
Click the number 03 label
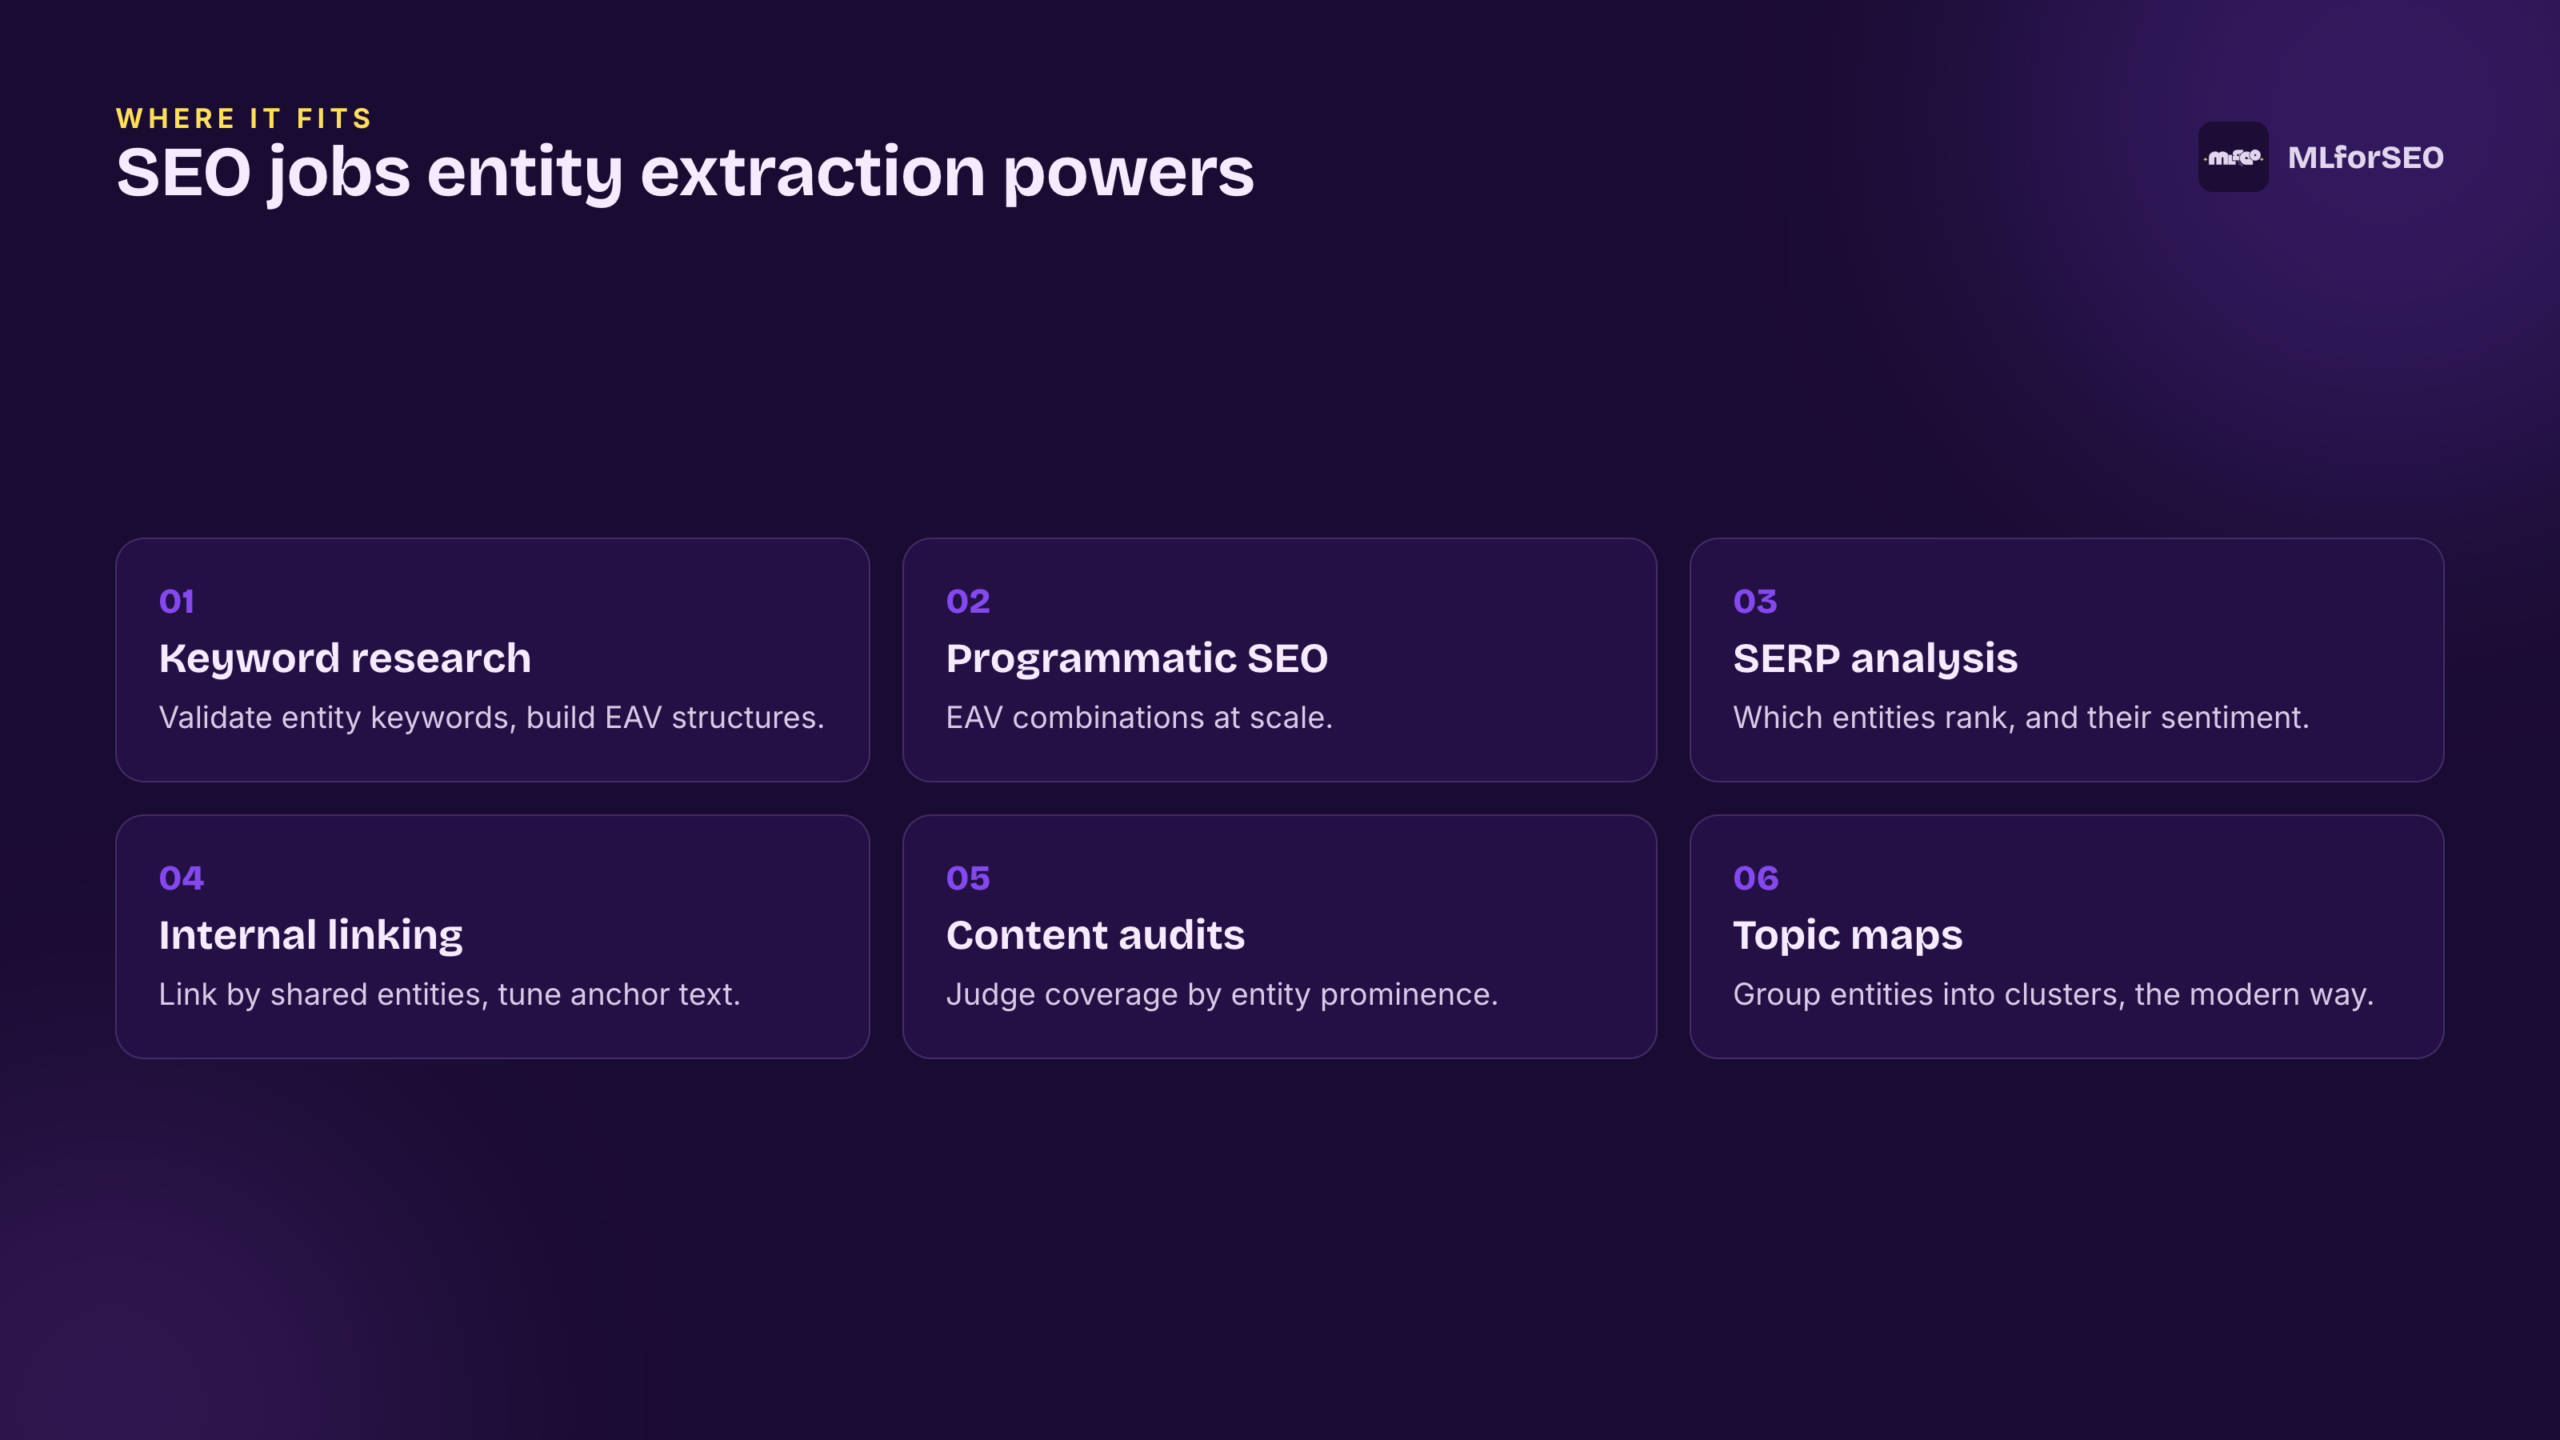point(1755,602)
